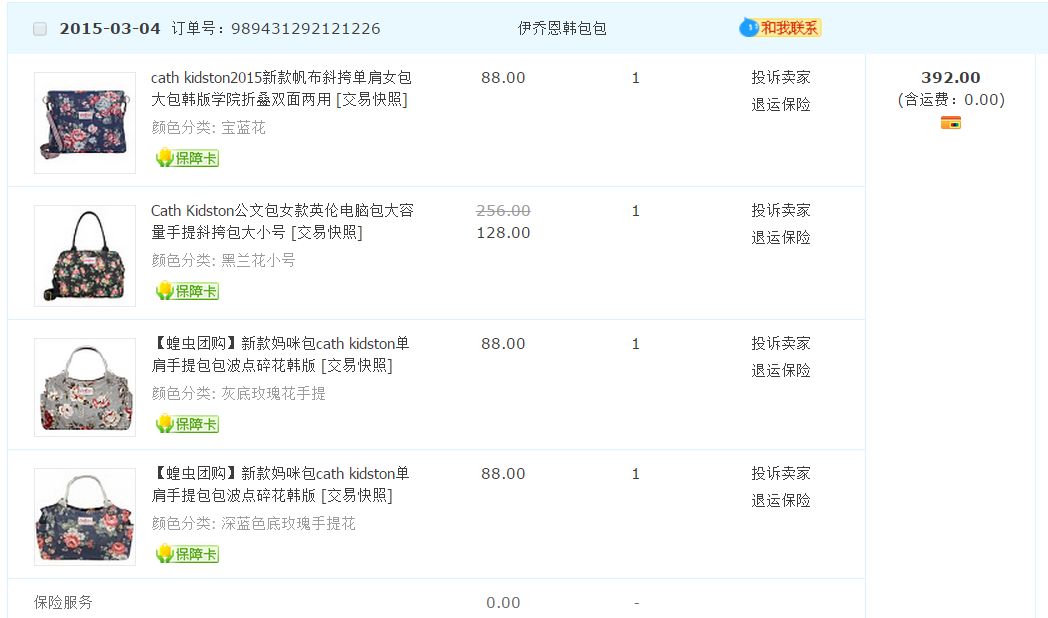
Task: Open the Cath Kidston 公文包 product title
Action: [x=281, y=211]
